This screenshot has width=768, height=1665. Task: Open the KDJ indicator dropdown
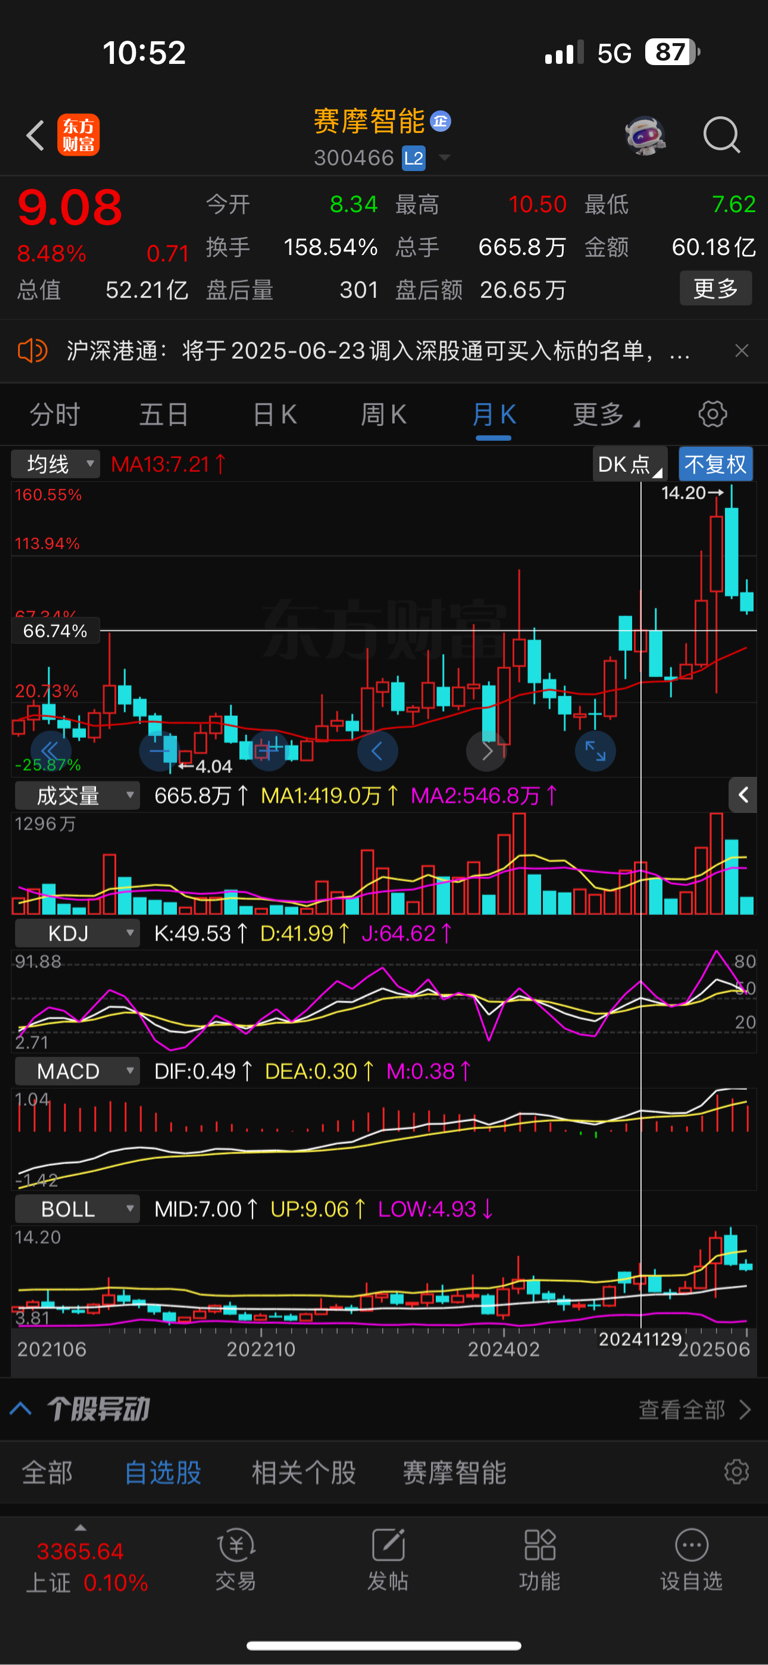click(x=77, y=933)
